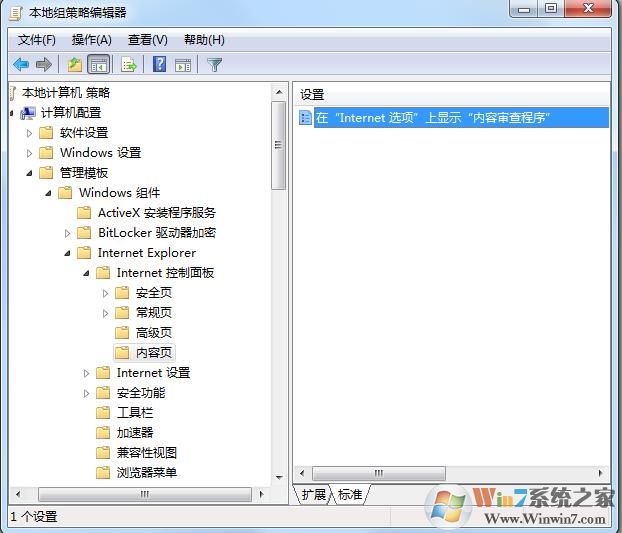Click the Internet Explorer folder icon
Viewport: 622px width, 533px height.
click(84, 253)
